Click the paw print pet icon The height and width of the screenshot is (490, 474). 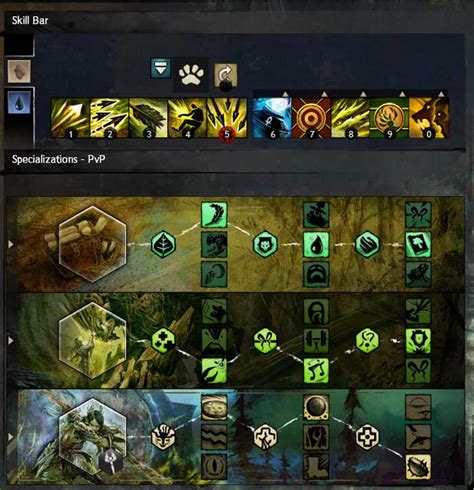pos(191,75)
